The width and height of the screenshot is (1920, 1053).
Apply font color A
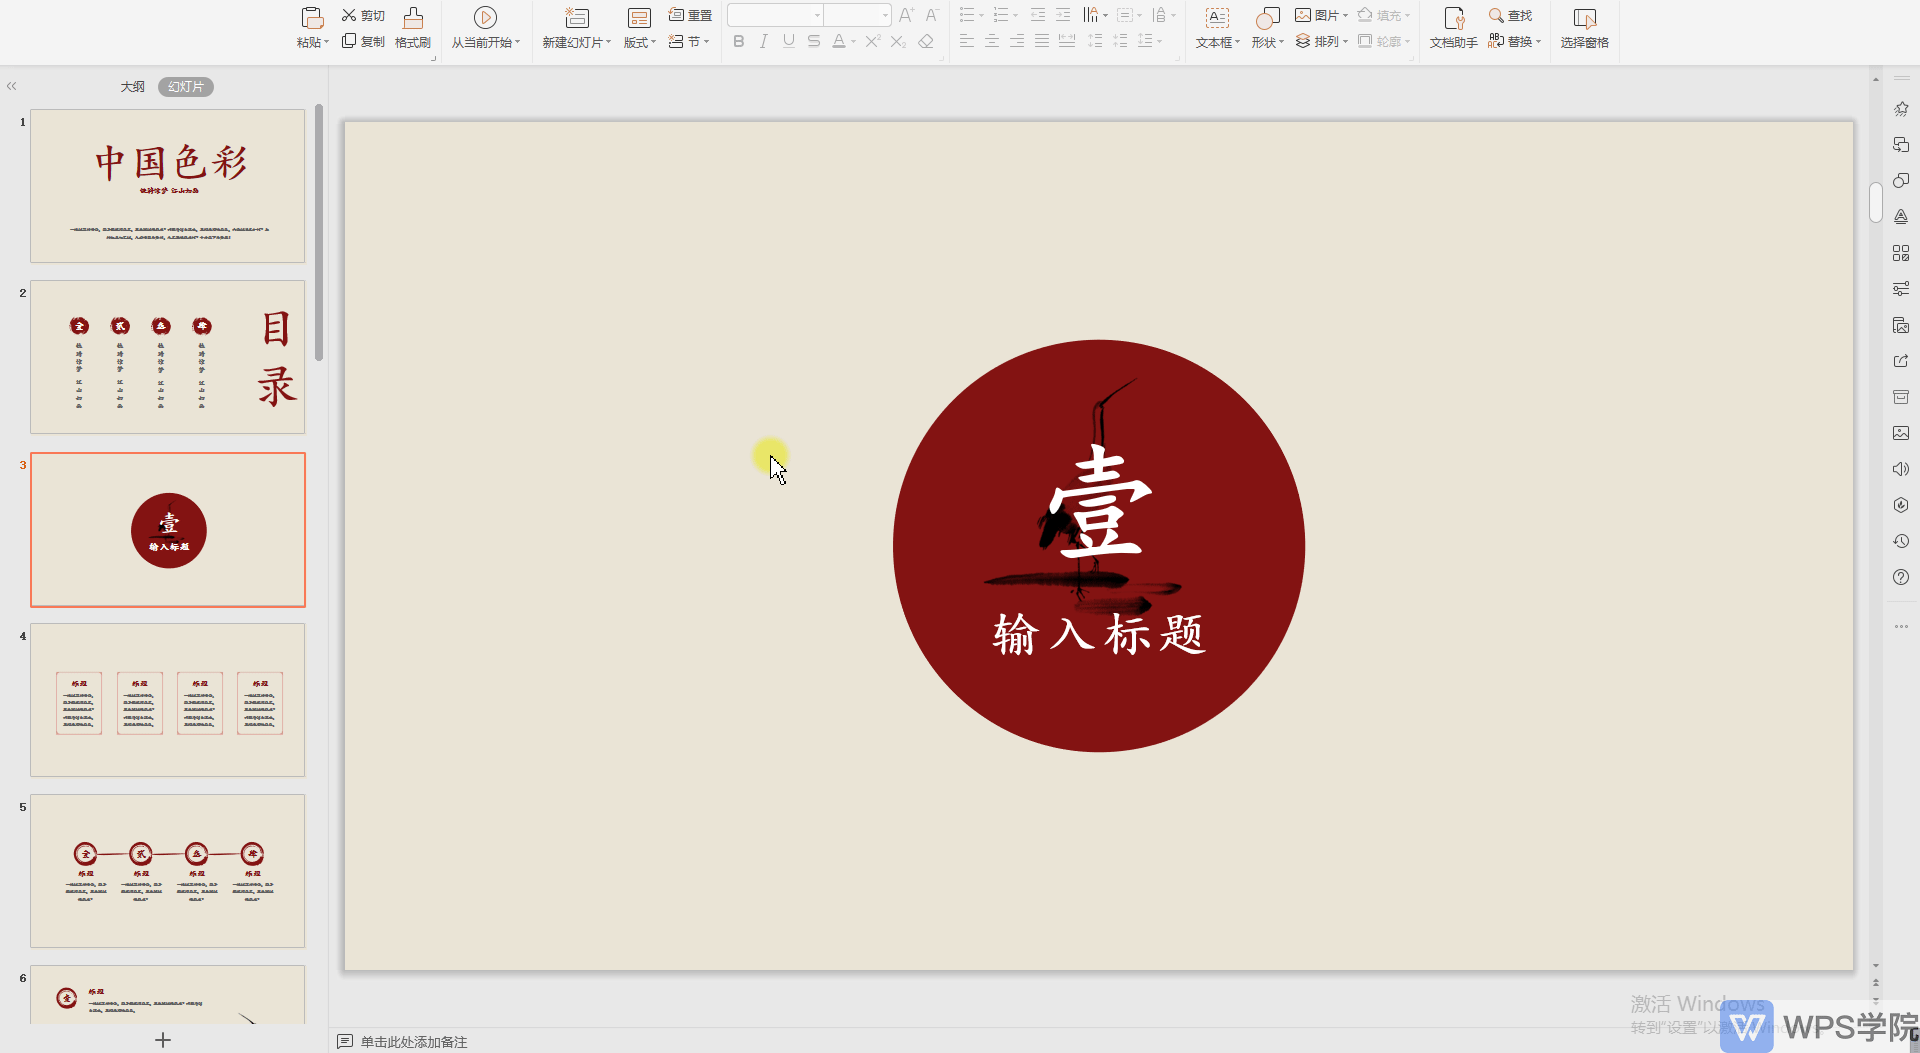[839, 41]
